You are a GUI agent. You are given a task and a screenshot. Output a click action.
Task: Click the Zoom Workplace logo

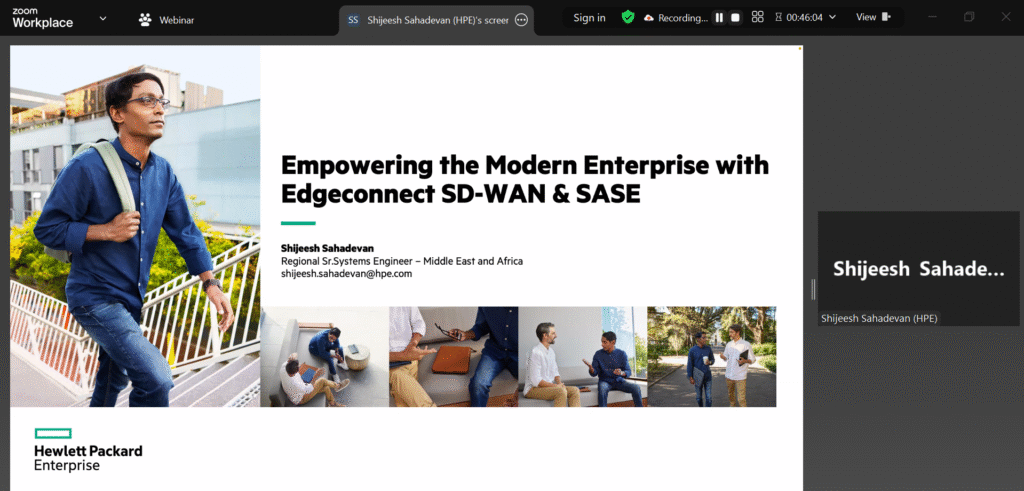pos(43,18)
